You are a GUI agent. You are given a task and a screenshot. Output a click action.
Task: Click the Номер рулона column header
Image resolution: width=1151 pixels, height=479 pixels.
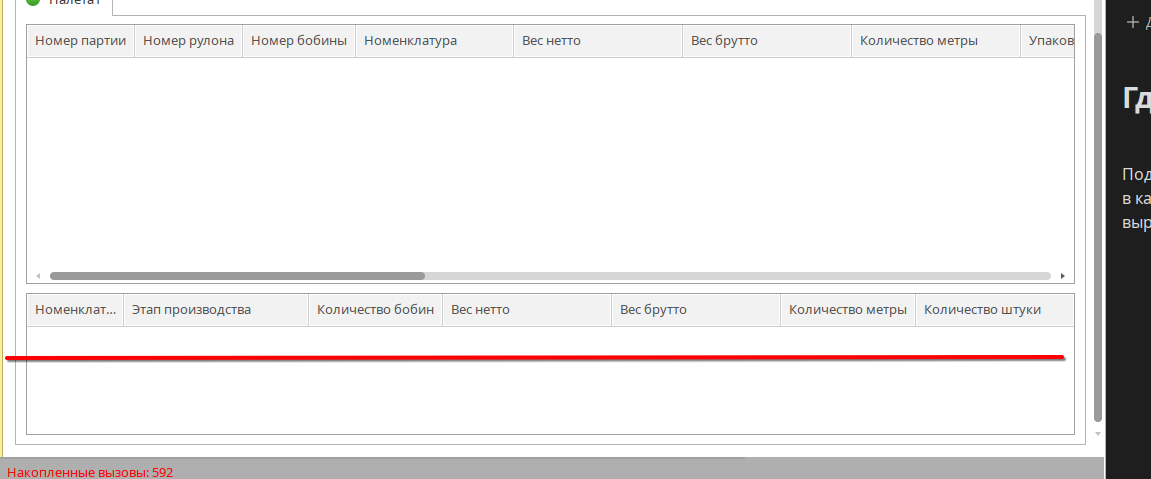point(189,41)
